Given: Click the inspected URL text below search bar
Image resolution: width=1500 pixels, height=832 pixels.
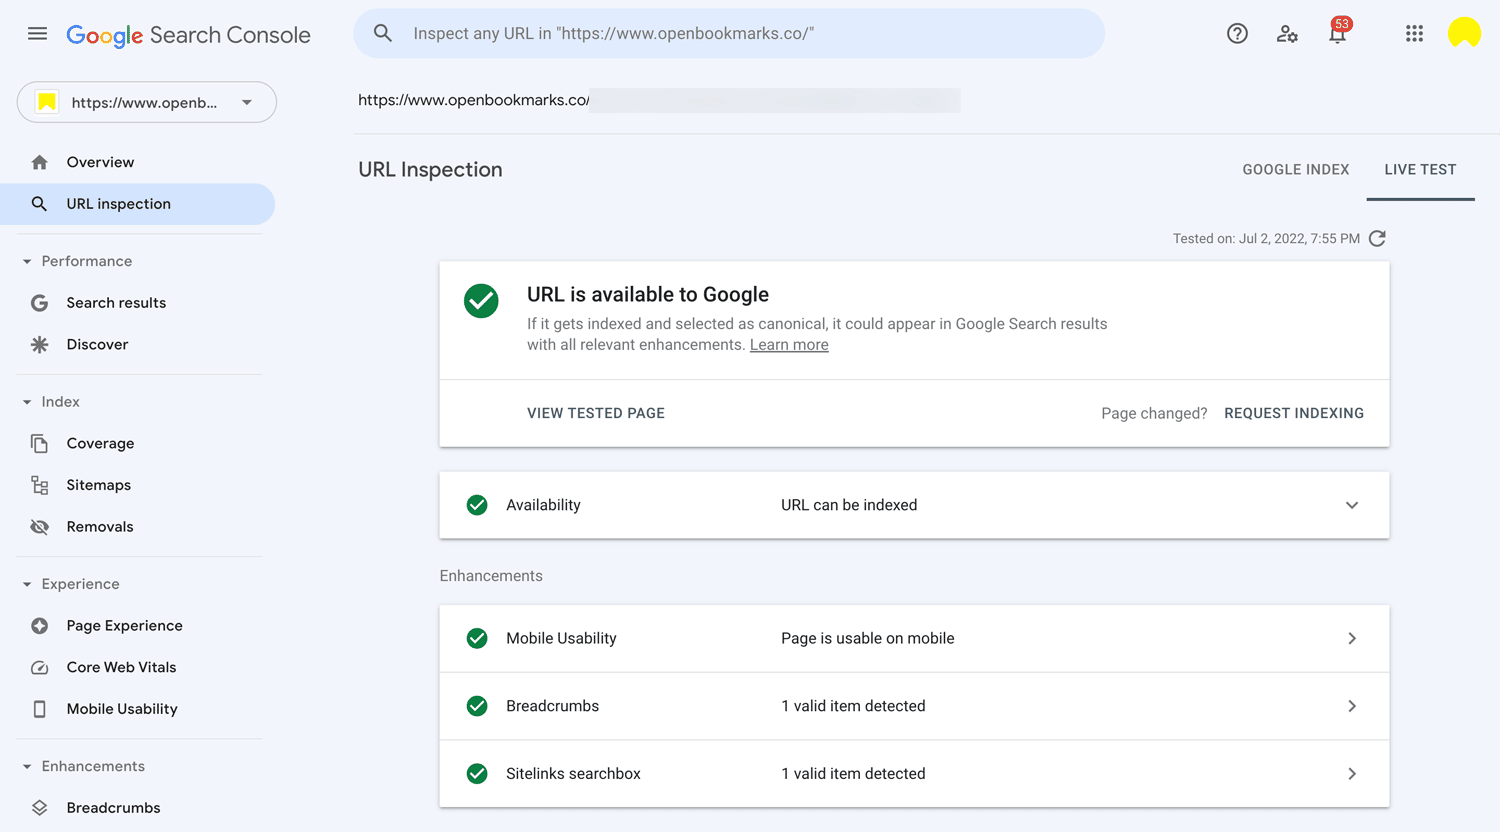Looking at the screenshot, I should (x=474, y=100).
